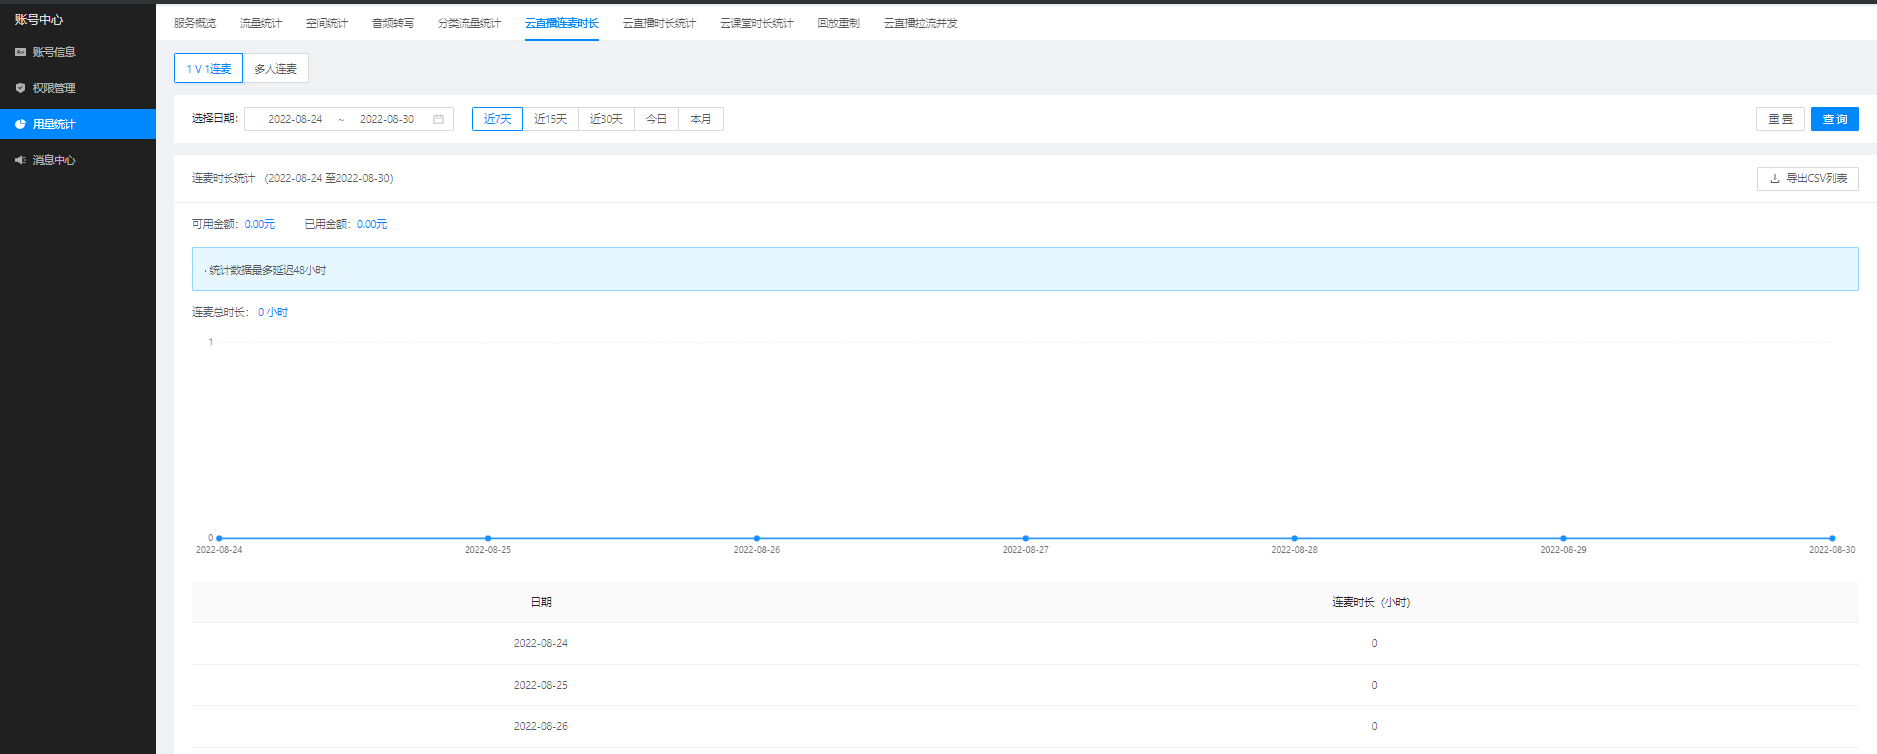The width and height of the screenshot is (1877, 754).
Task: Click the 用量统计 pie chart icon
Action: [20, 124]
